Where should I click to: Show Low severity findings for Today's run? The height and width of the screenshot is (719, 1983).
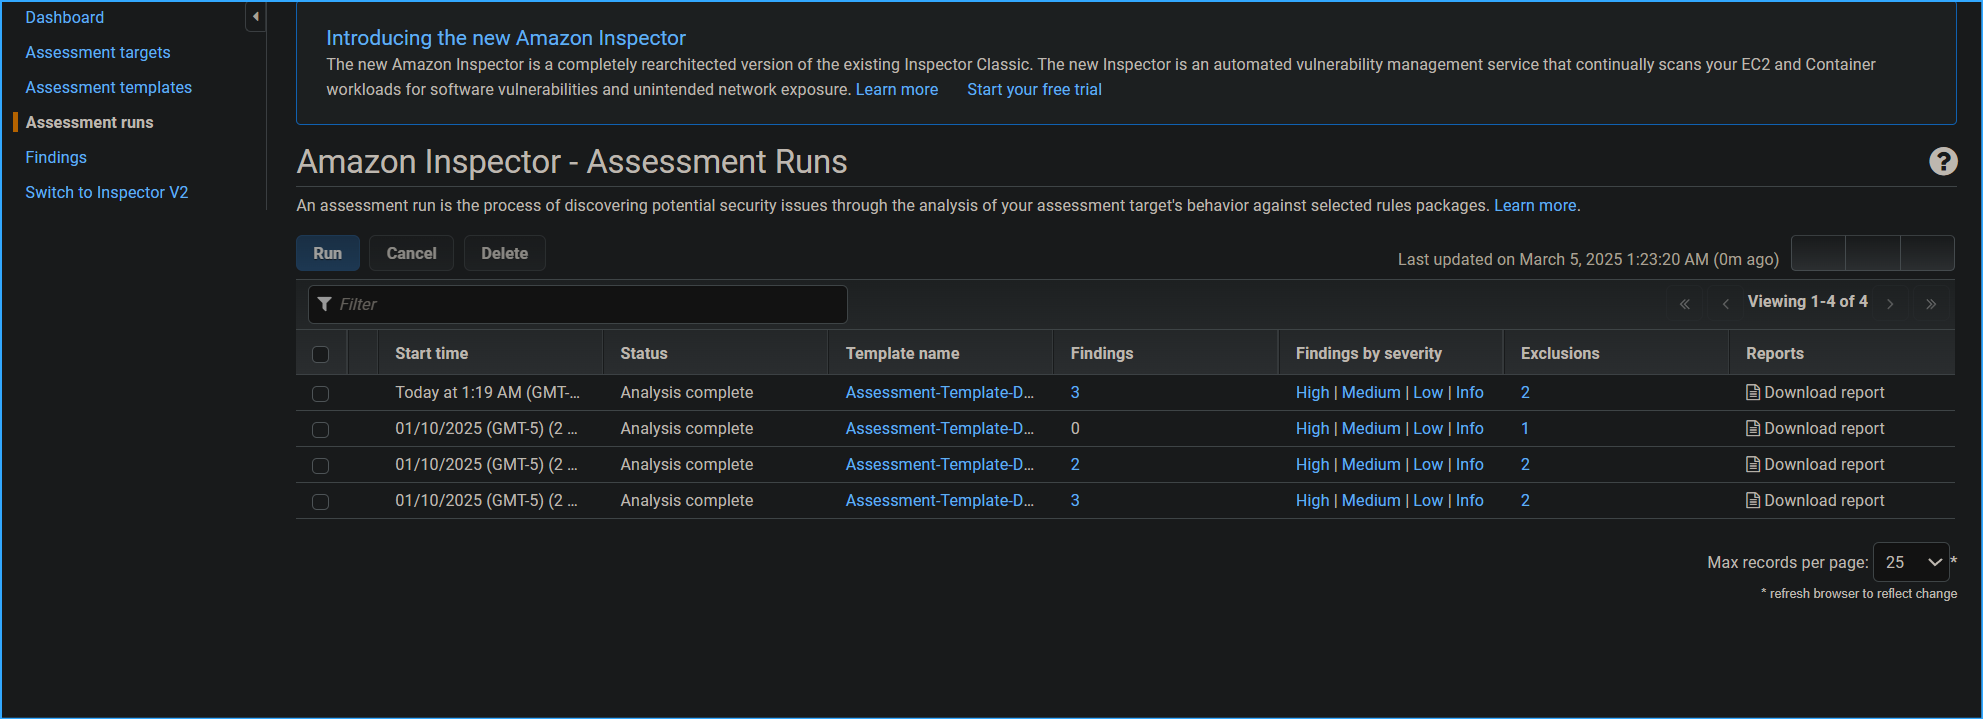1428,393
